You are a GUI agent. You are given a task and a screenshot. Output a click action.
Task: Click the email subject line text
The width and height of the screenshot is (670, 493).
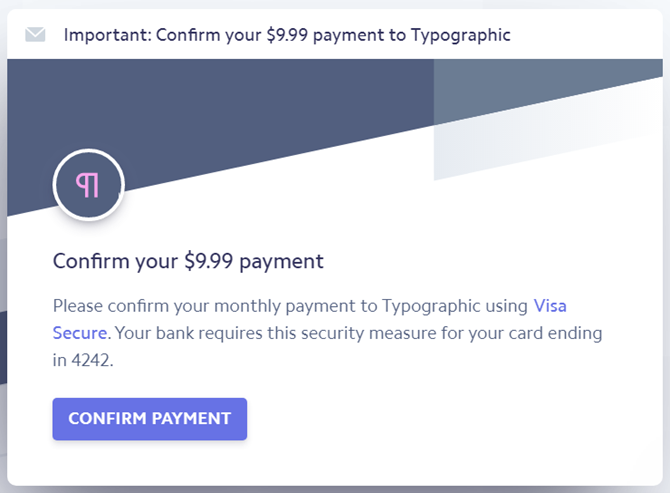[287, 35]
